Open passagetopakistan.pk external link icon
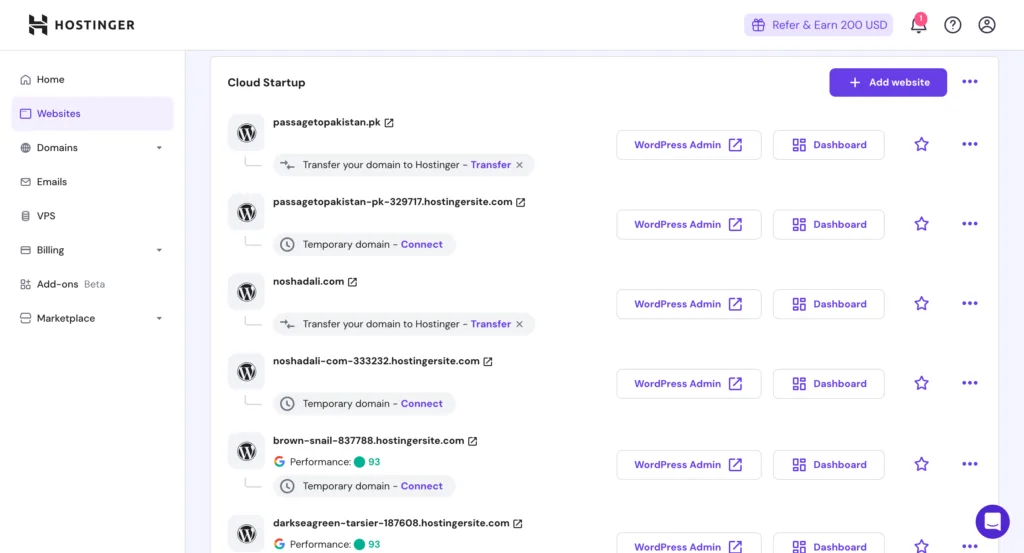The height and width of the screenshot is (553, 1024). tap(389, 123)
